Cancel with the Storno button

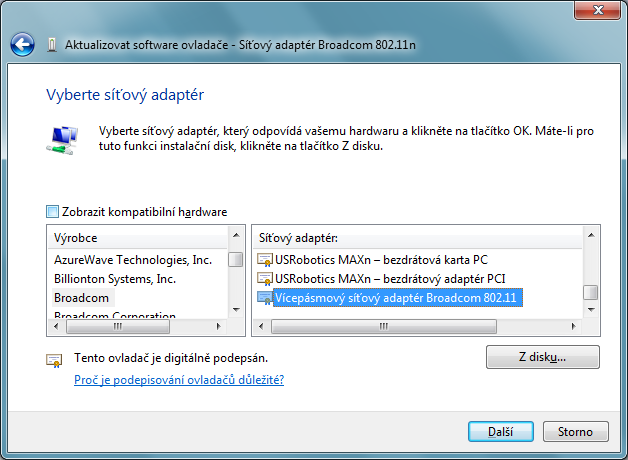click(576, 432)
